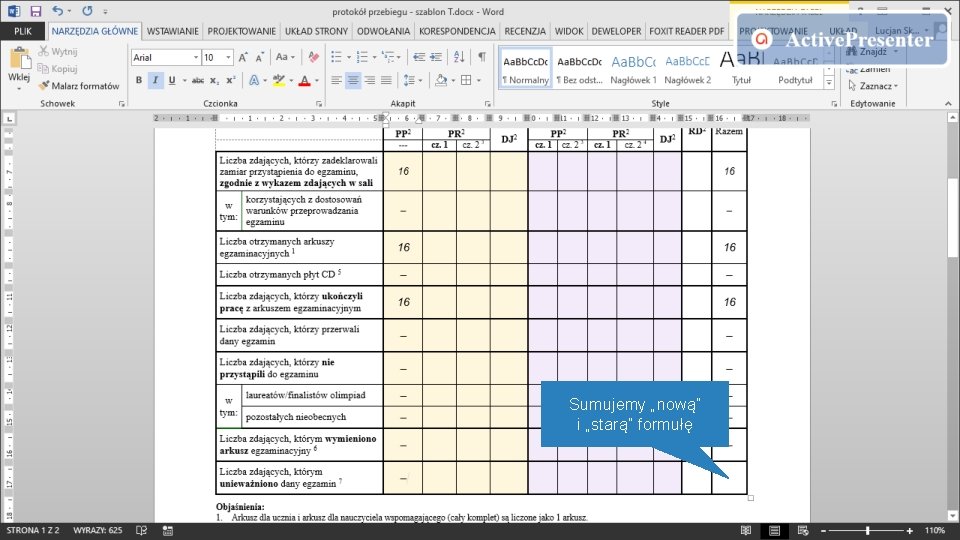
Task: Redo using the repeat arrow icon
Action: point(88,11)
